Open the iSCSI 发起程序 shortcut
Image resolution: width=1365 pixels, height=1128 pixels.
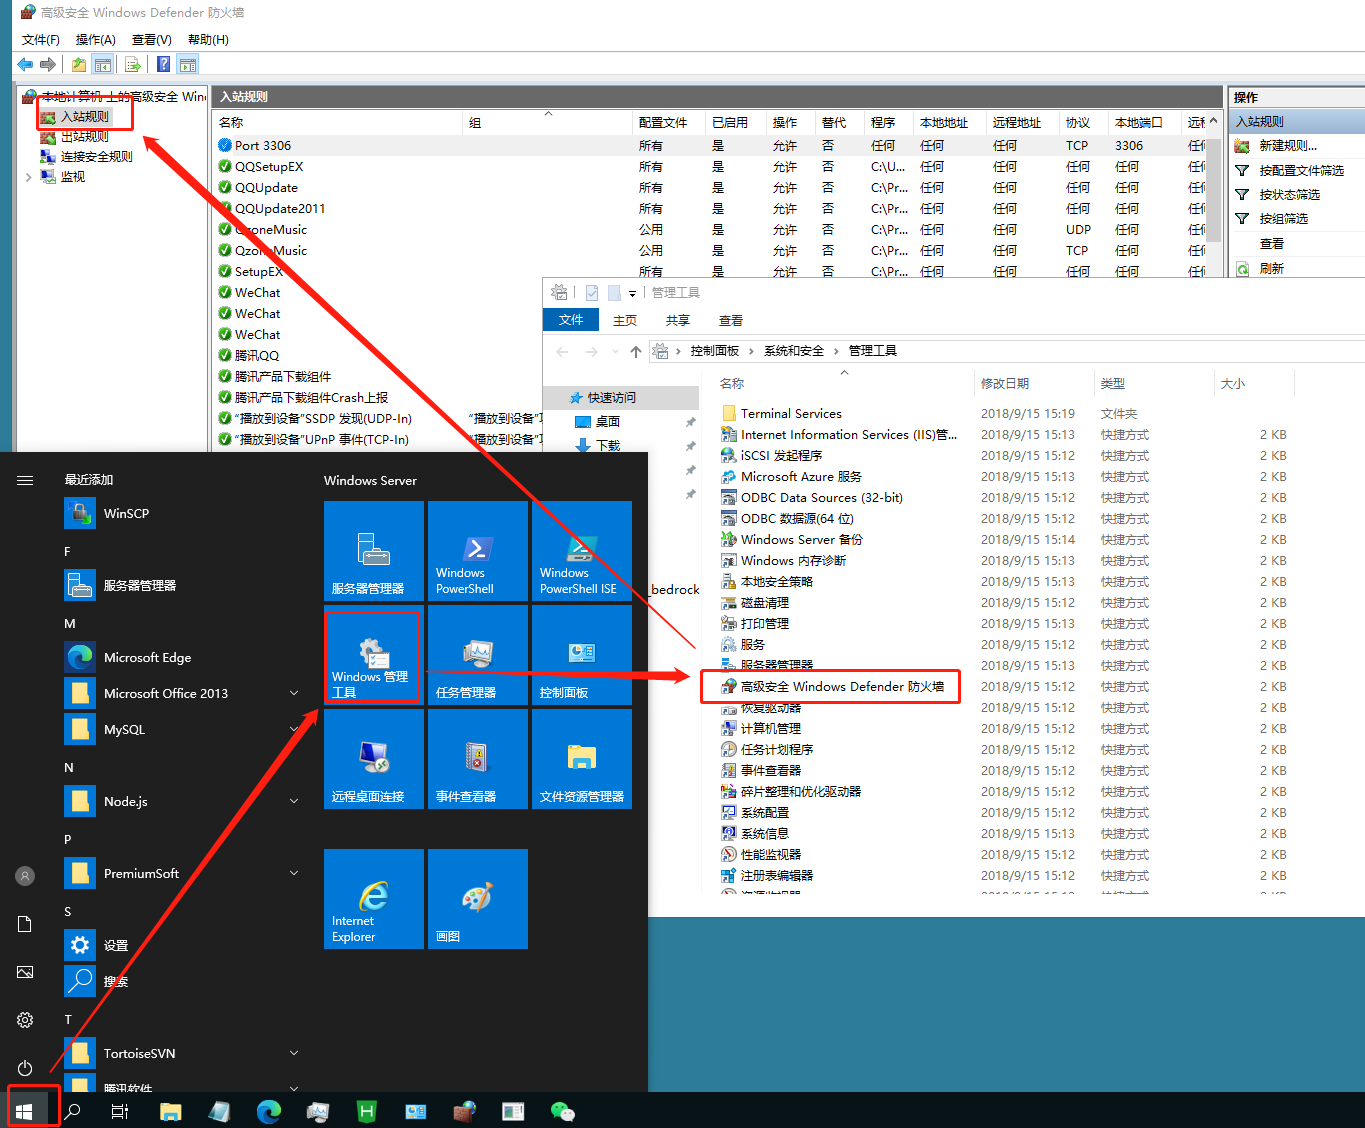[781, 456]
